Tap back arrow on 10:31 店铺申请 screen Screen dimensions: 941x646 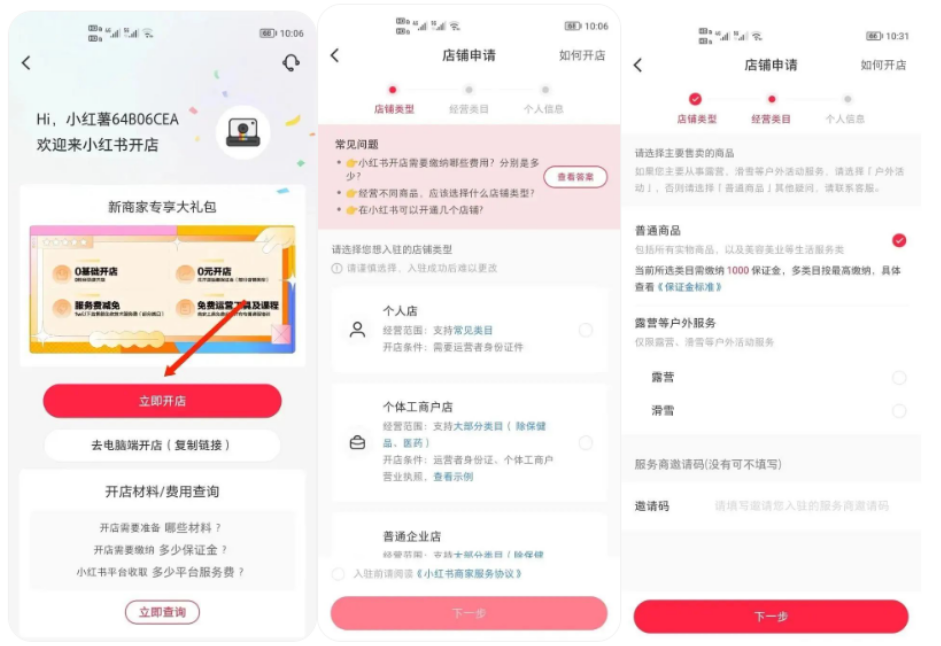(x=638, y=65)
